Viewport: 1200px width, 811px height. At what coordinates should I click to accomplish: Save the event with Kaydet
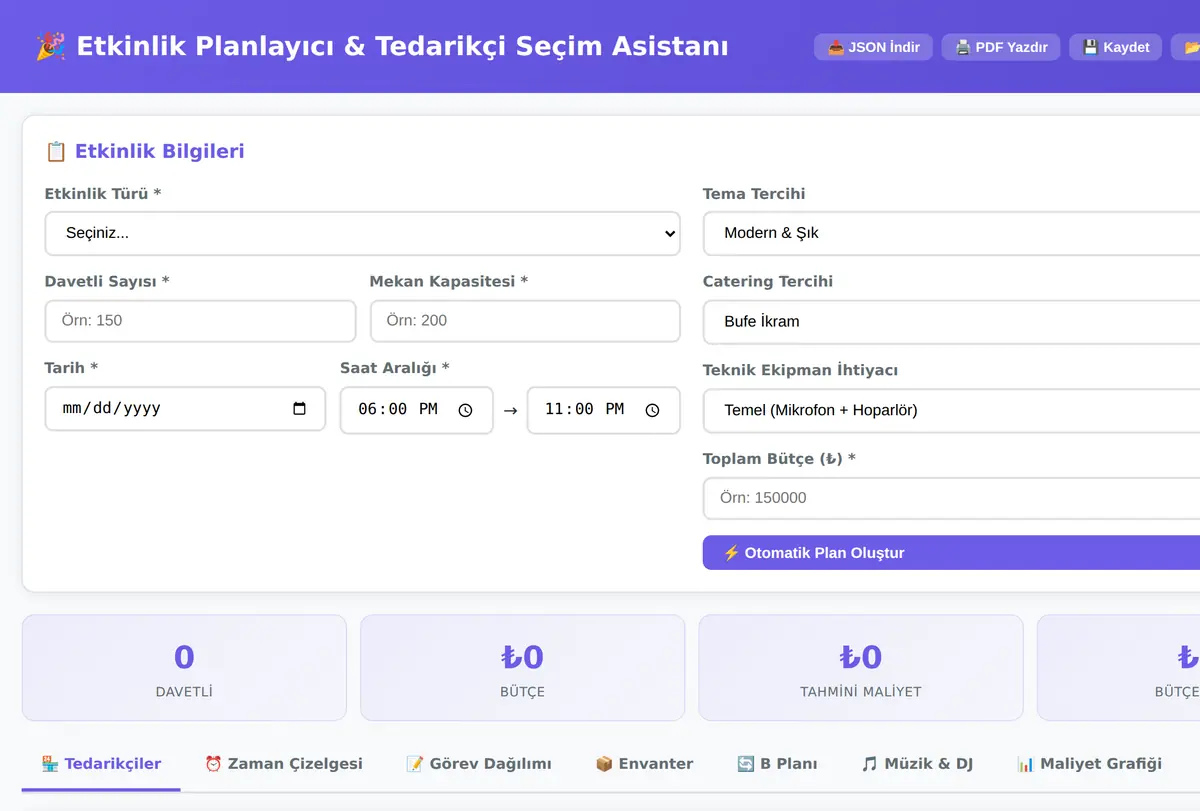click(x=1116, y=47)
